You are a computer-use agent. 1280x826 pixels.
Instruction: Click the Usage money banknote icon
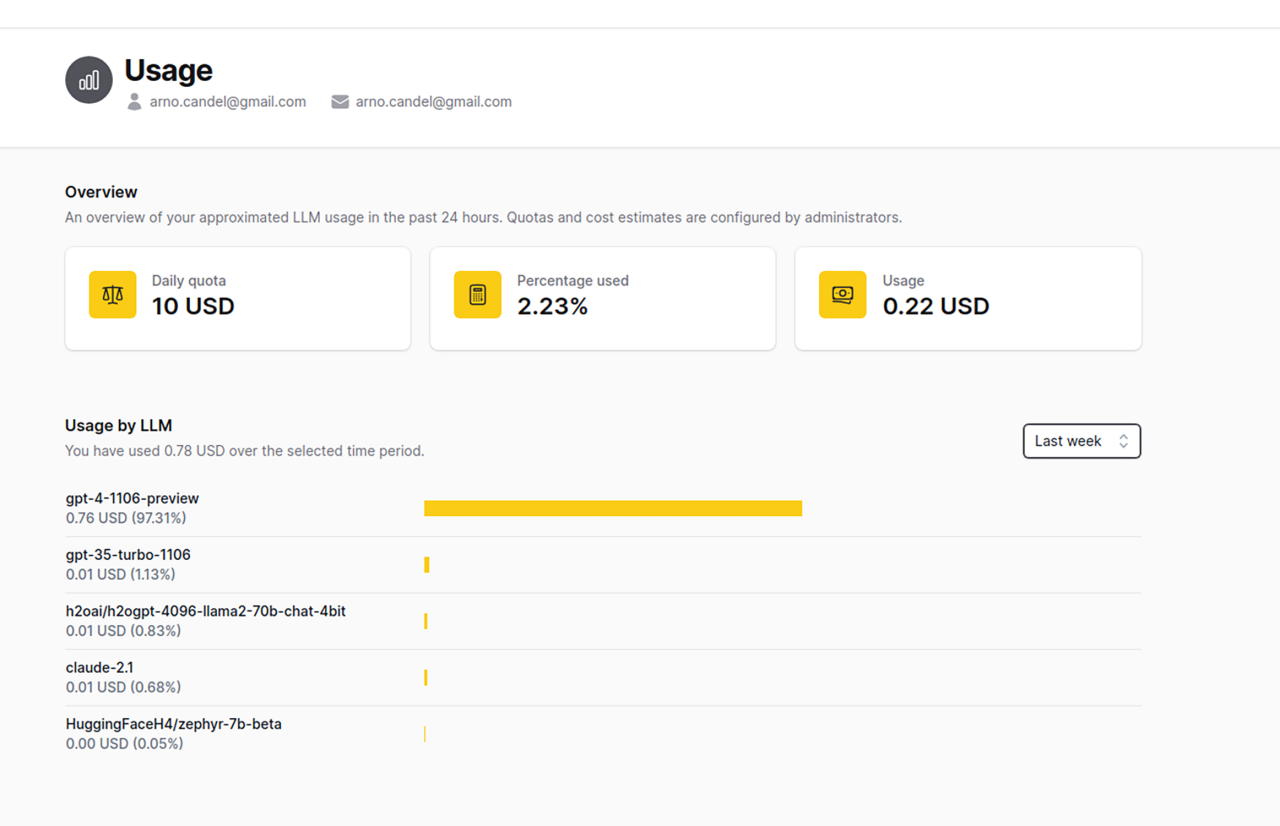(x=842, y=295)
